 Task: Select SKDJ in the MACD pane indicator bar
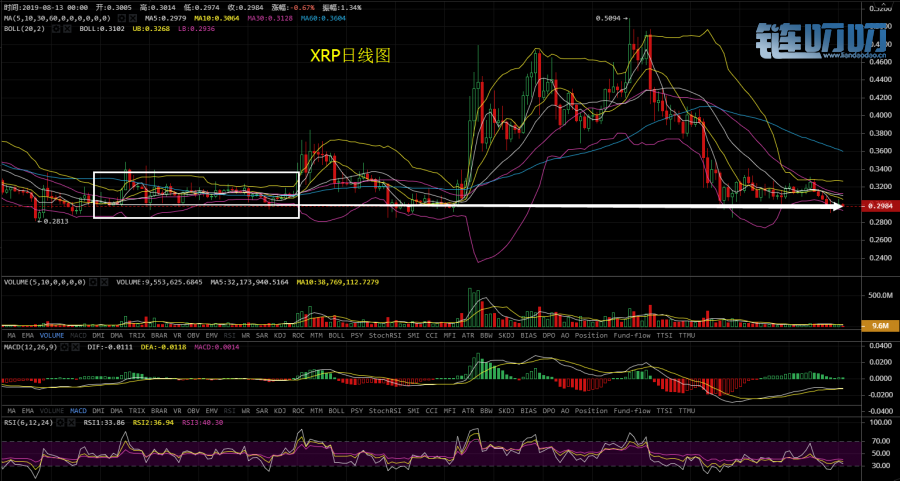[x=507, y=411]
